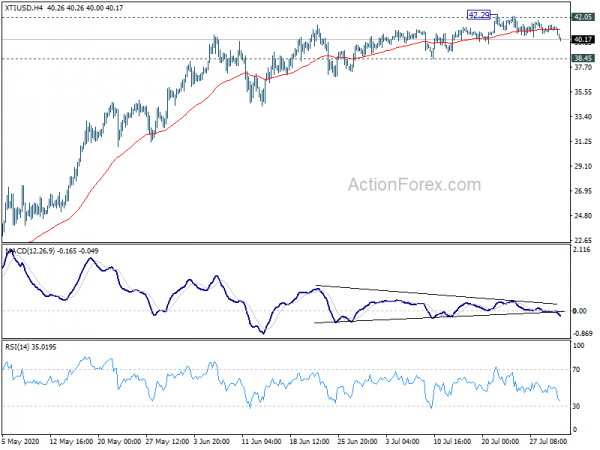Click the 26.95 price axis value
The height and width of the screenshot is (450, 600).
pyautogui.click(x=583, y=191)
